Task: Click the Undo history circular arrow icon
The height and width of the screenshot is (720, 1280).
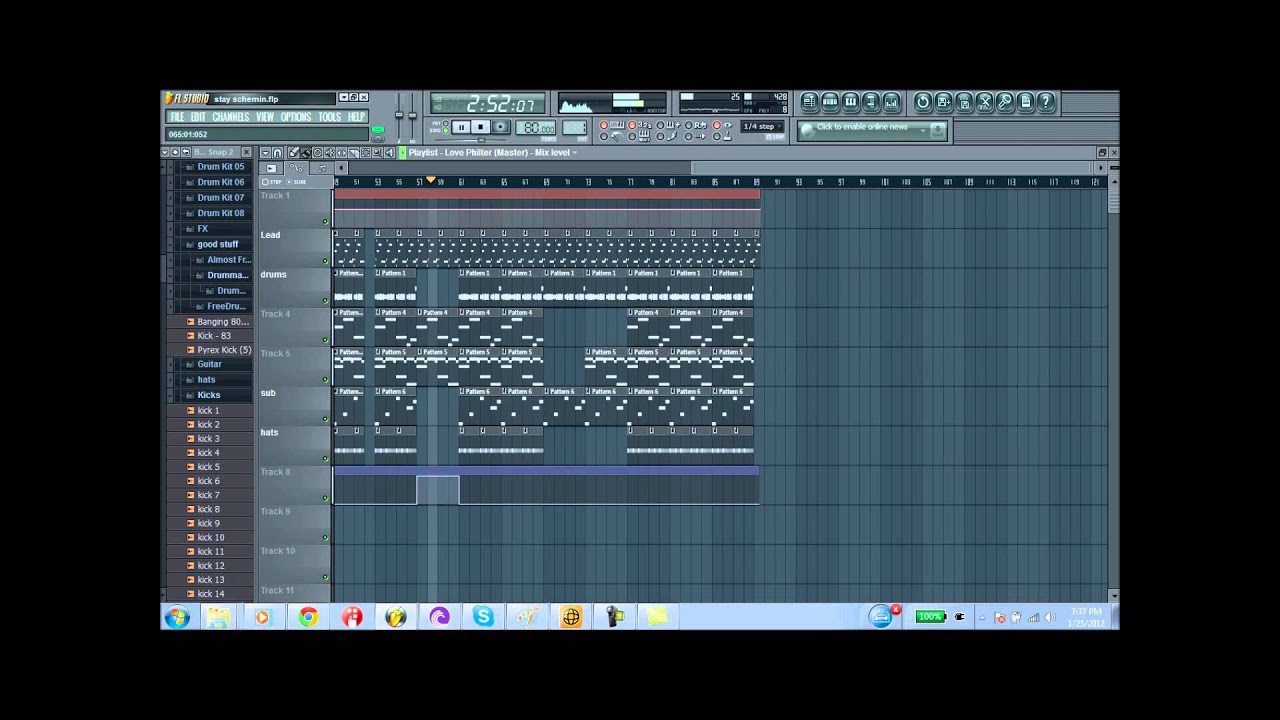Action: pyautogui.click(x=923, y=102)
